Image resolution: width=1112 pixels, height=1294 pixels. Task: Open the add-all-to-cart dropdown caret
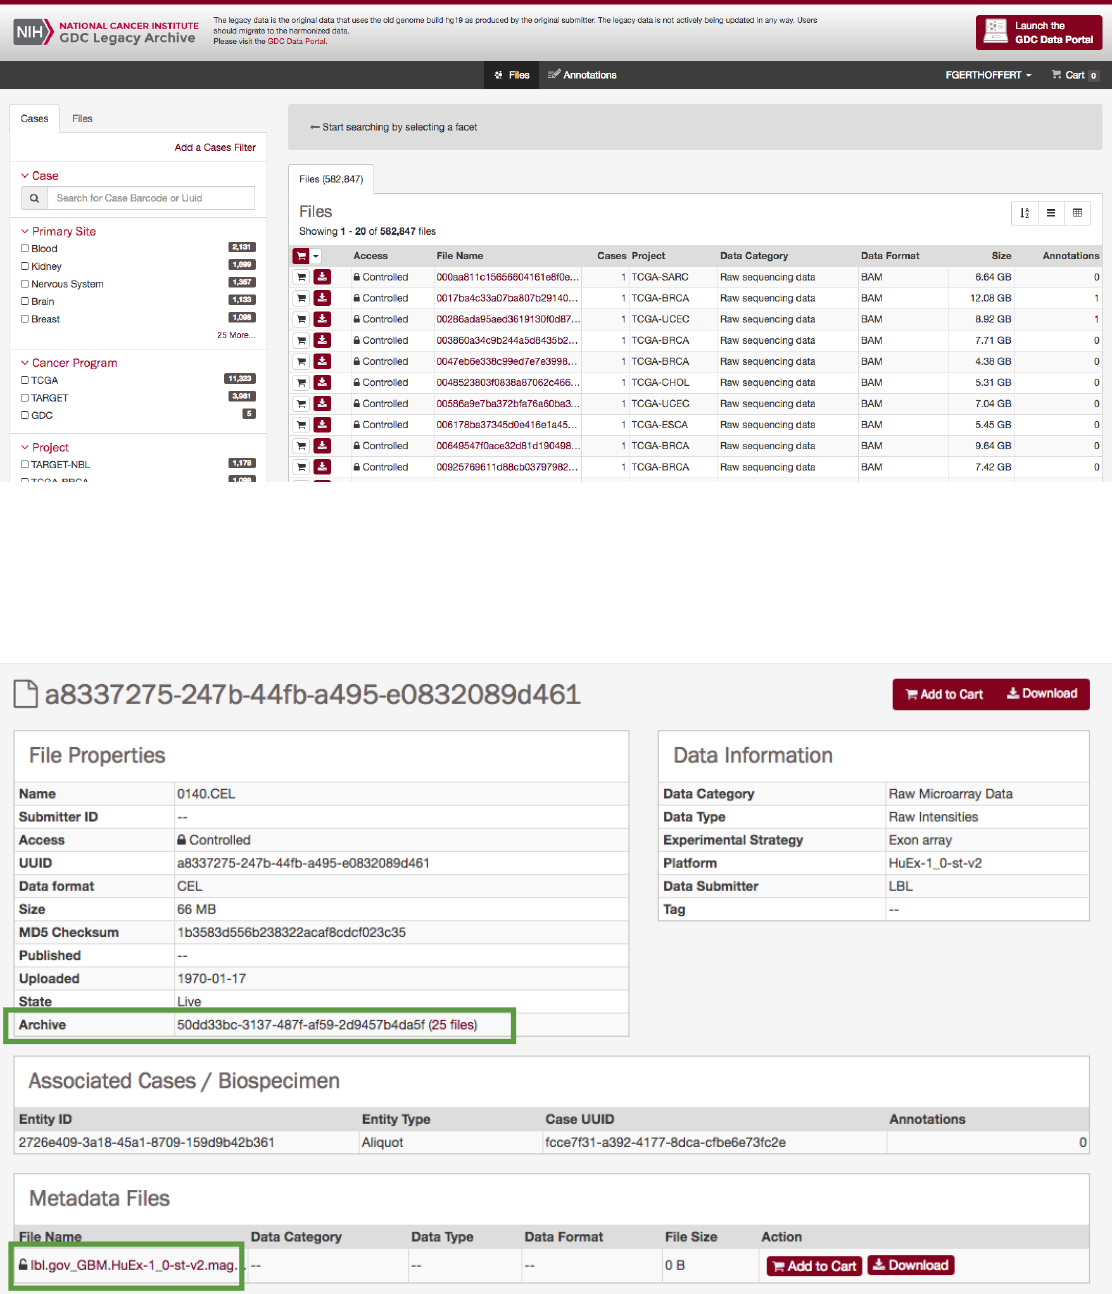point(316,256)
